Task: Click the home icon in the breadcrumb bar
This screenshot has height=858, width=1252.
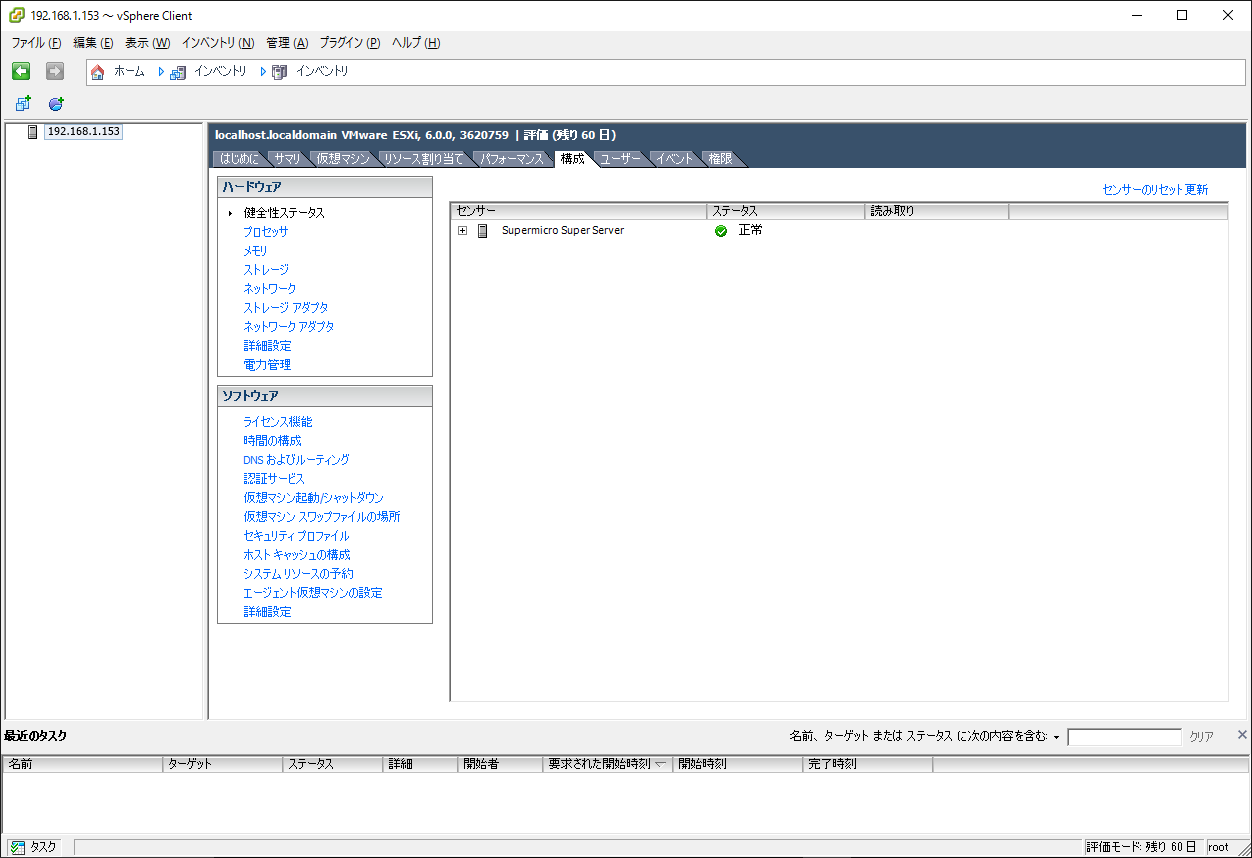Action: (x=98, y=72)
